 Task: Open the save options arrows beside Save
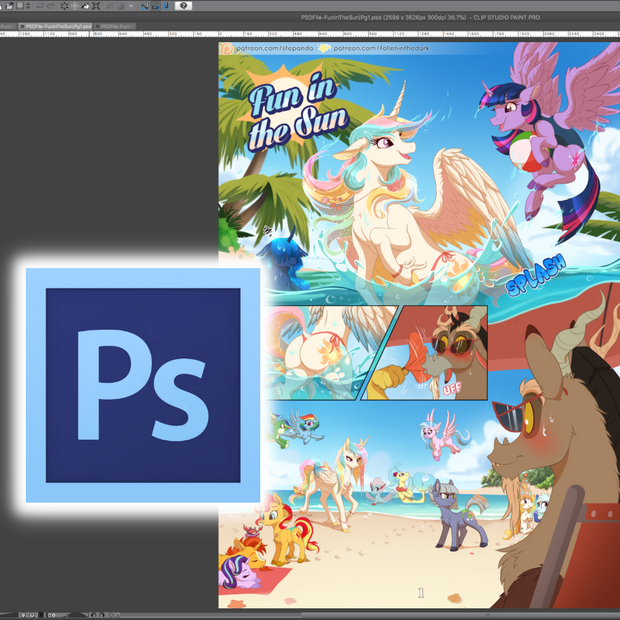(28, 6)
